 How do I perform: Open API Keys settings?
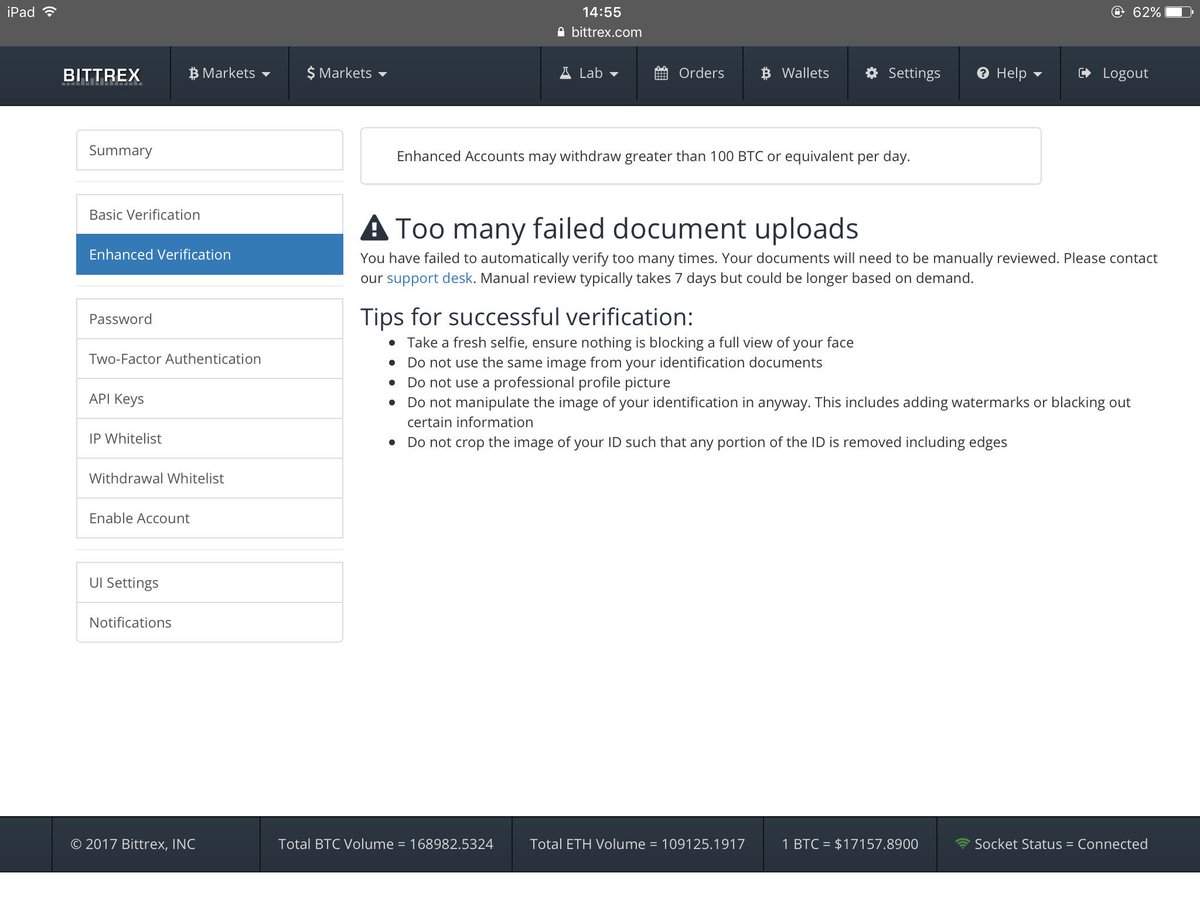pos(210,399)
